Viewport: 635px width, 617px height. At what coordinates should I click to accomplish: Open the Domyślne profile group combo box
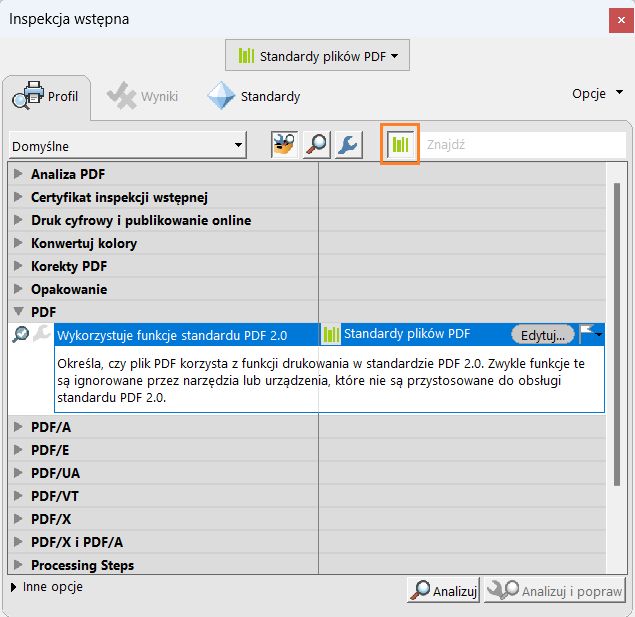pyautogui.click(x=127, y=145)
